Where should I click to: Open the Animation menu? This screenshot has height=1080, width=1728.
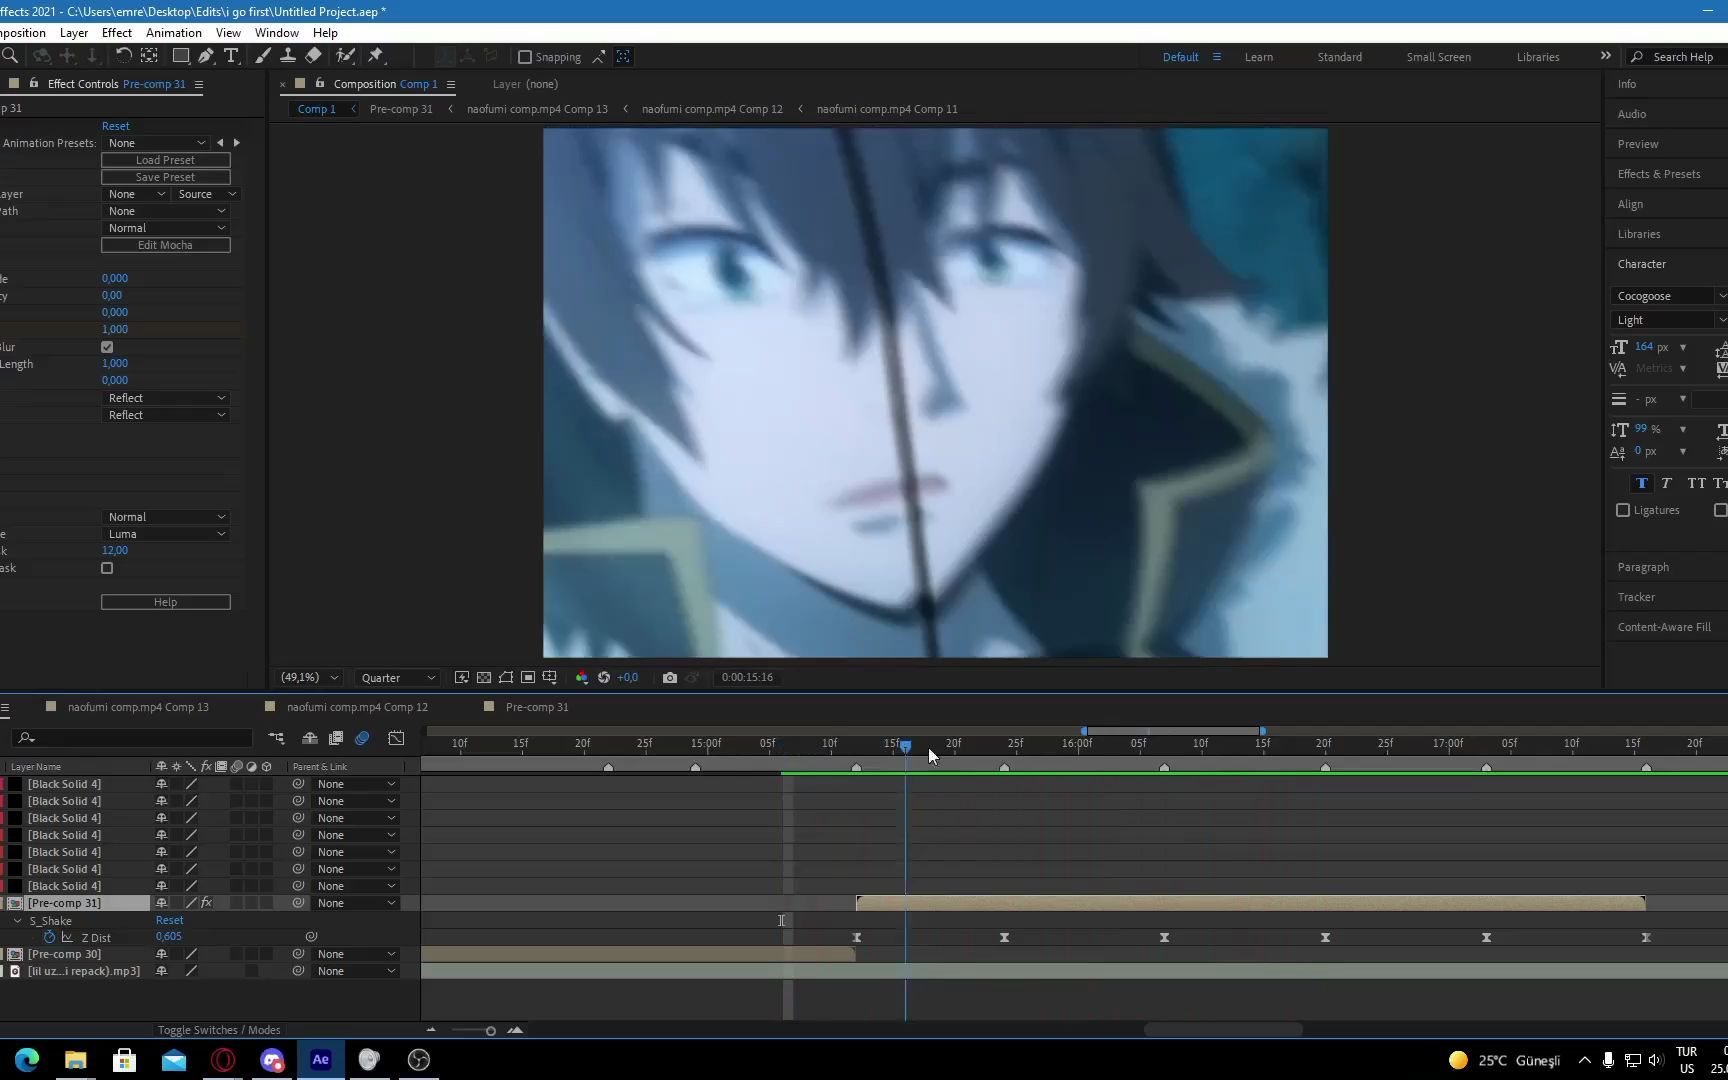tap(173, 33)
